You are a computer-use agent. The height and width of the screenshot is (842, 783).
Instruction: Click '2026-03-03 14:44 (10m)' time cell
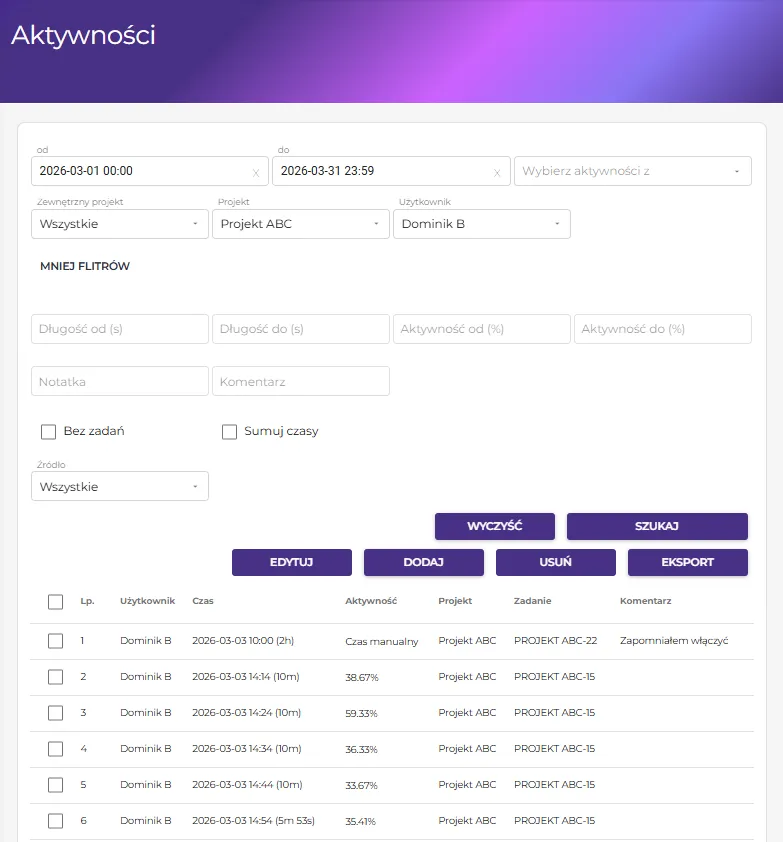[x=247, y=785]
